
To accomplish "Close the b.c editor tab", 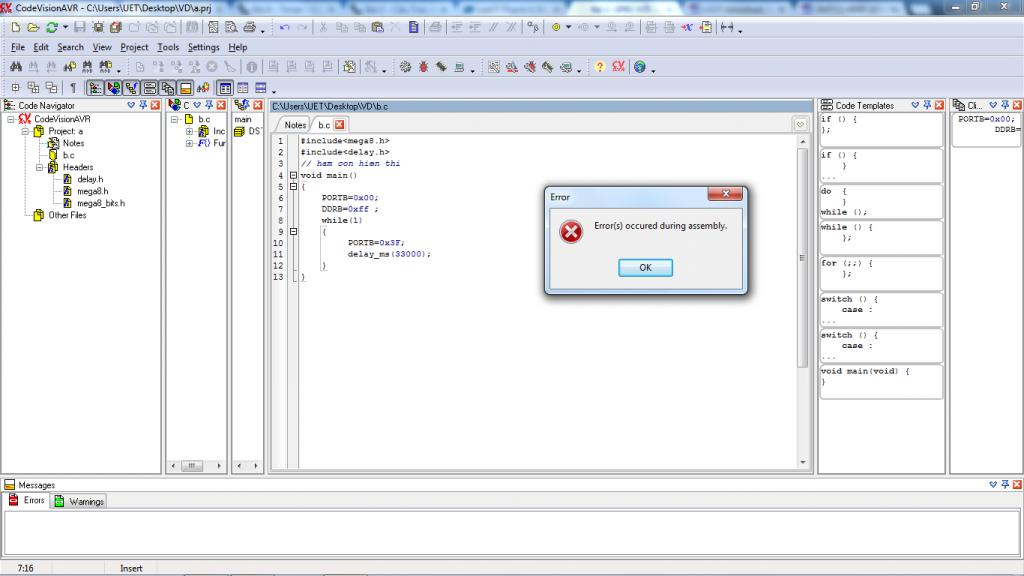I will (340, 125).
